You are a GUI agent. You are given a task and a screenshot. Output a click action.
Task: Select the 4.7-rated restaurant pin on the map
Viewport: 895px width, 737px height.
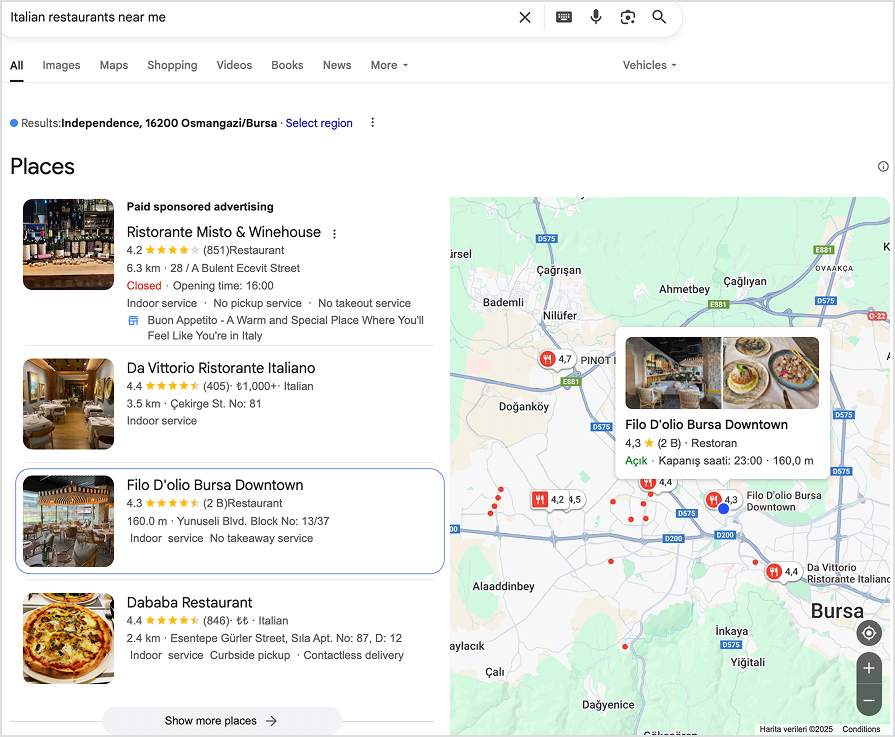click(x=549, y=357)
